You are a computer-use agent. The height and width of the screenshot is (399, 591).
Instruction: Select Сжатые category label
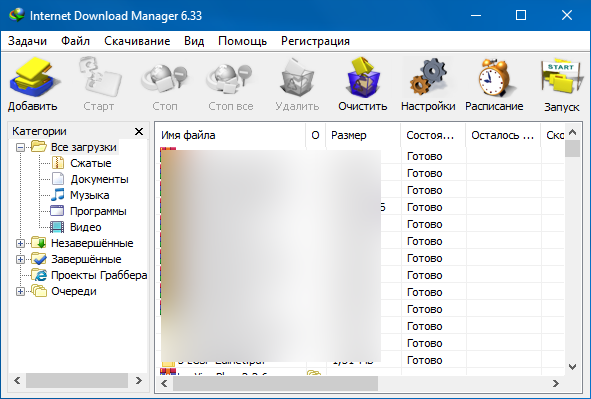(x=91, y=164)
